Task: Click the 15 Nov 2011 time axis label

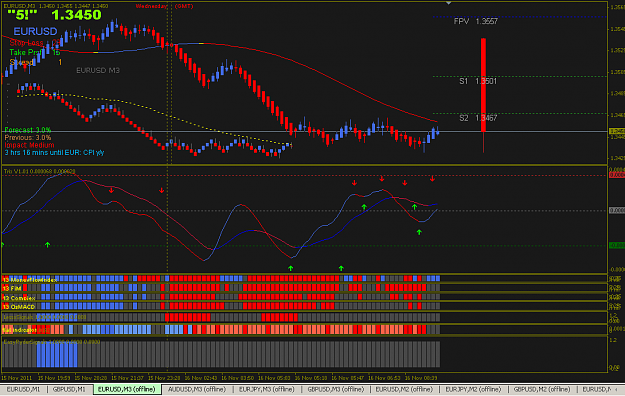Action: 17,378
